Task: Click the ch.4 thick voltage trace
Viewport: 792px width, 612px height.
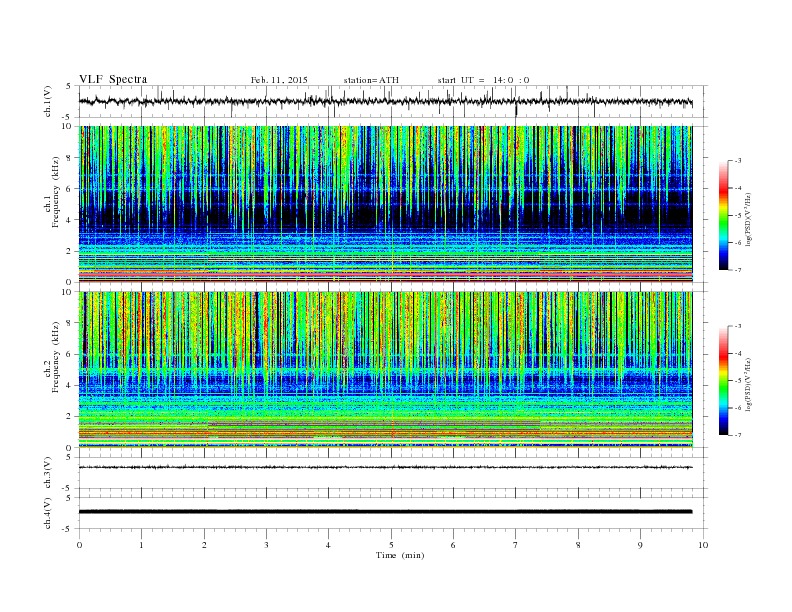Action: click(385, 512)
